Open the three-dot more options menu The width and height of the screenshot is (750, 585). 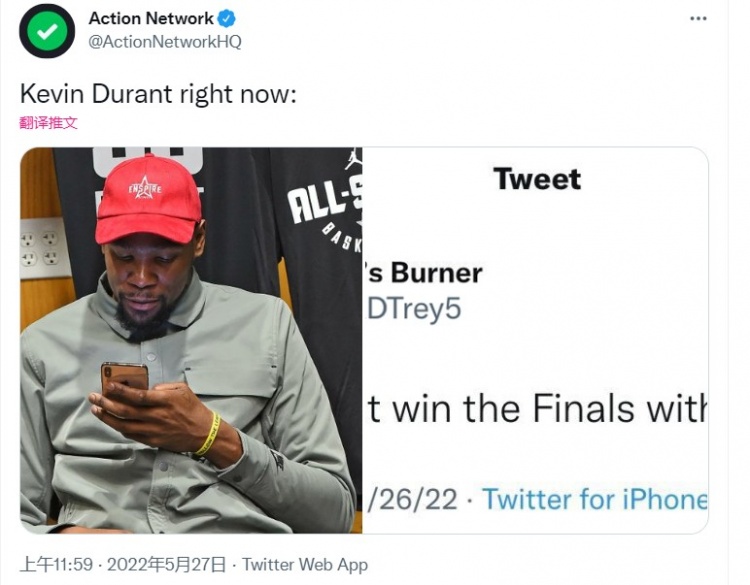(x=698, y=19)
